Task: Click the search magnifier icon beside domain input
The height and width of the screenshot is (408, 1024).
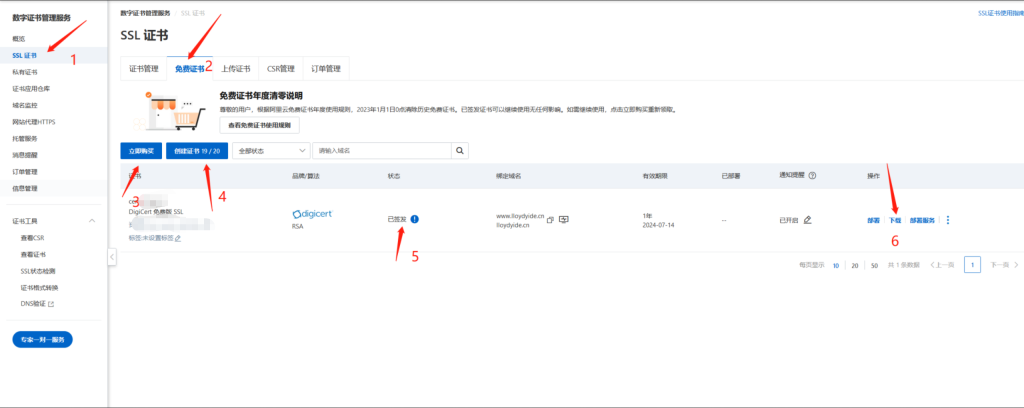Action: [x=460, y=150]
